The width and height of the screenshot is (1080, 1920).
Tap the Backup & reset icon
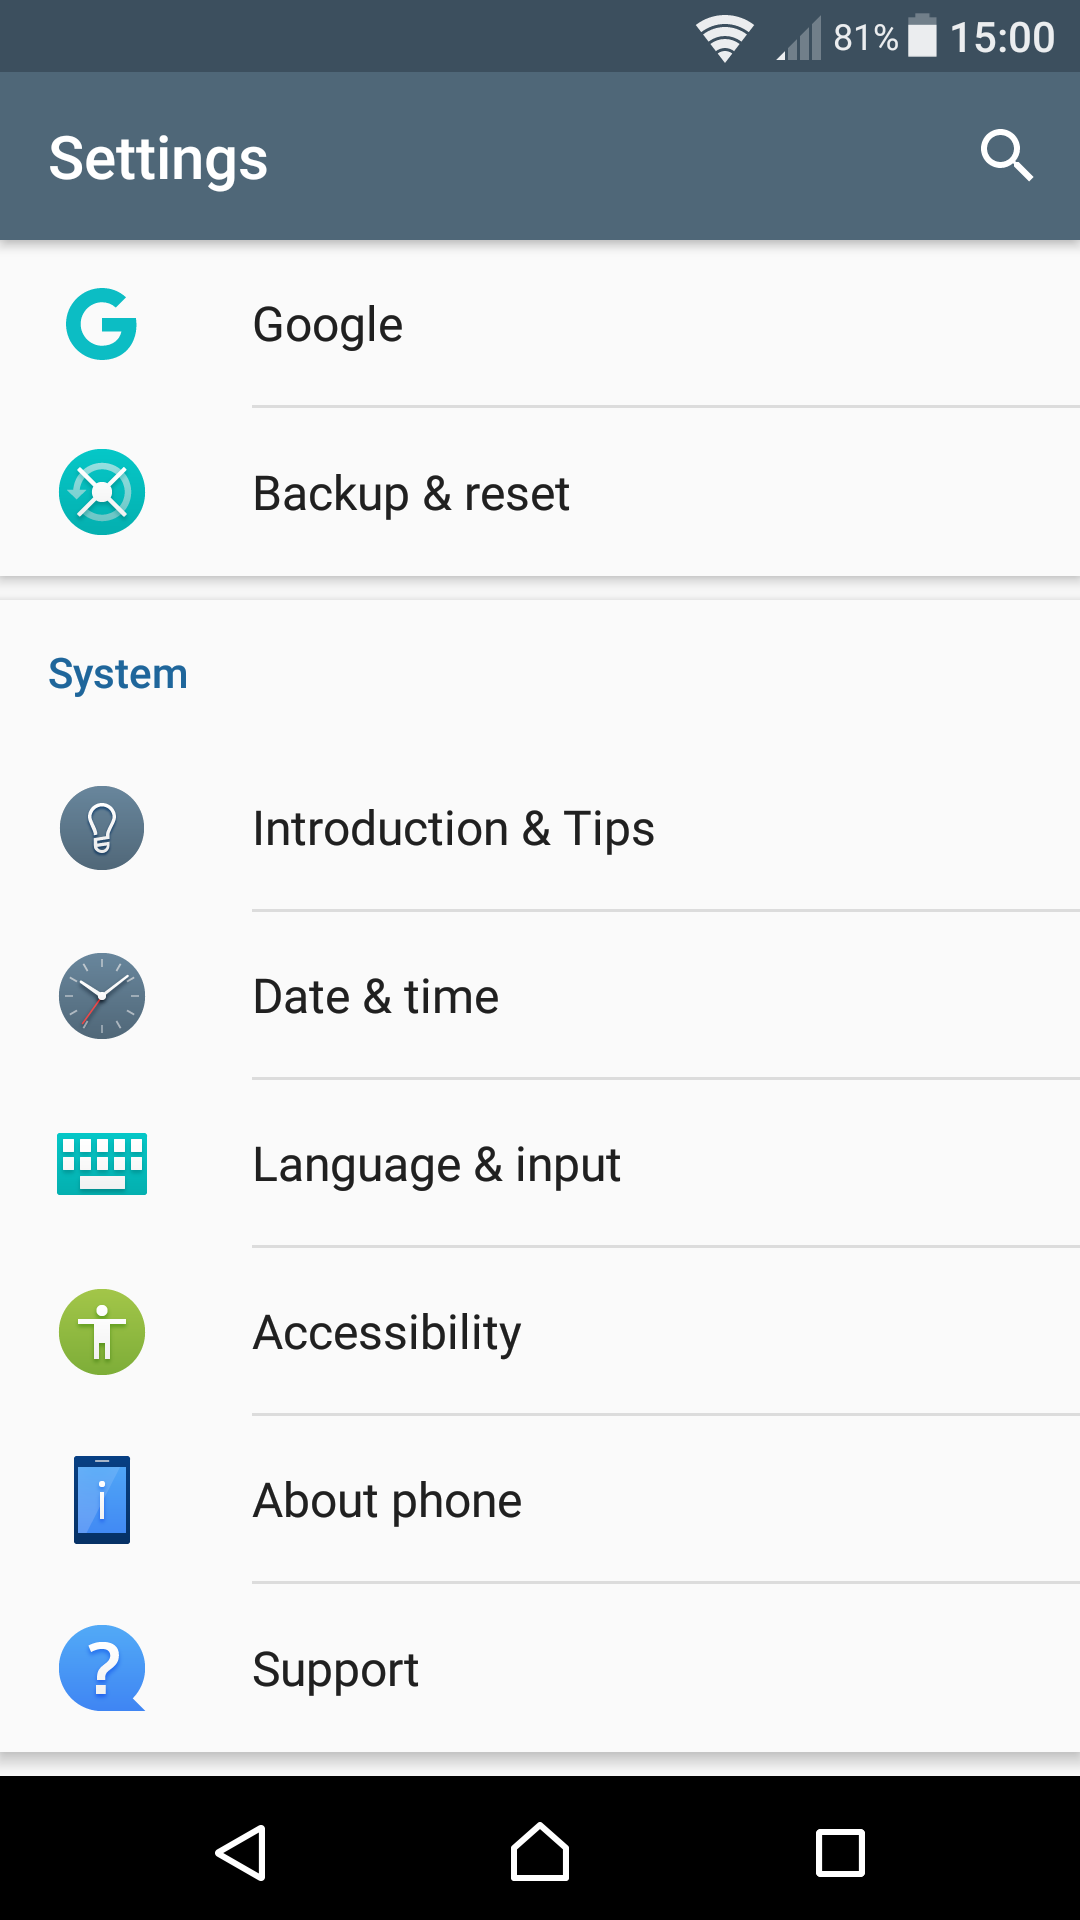point(101,492)
